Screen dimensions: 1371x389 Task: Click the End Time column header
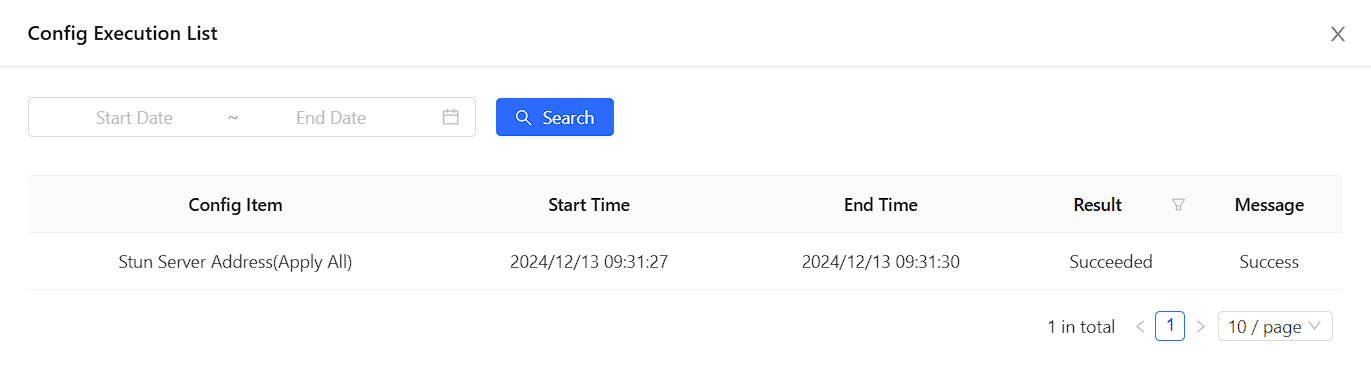click(x=881, y=205)
